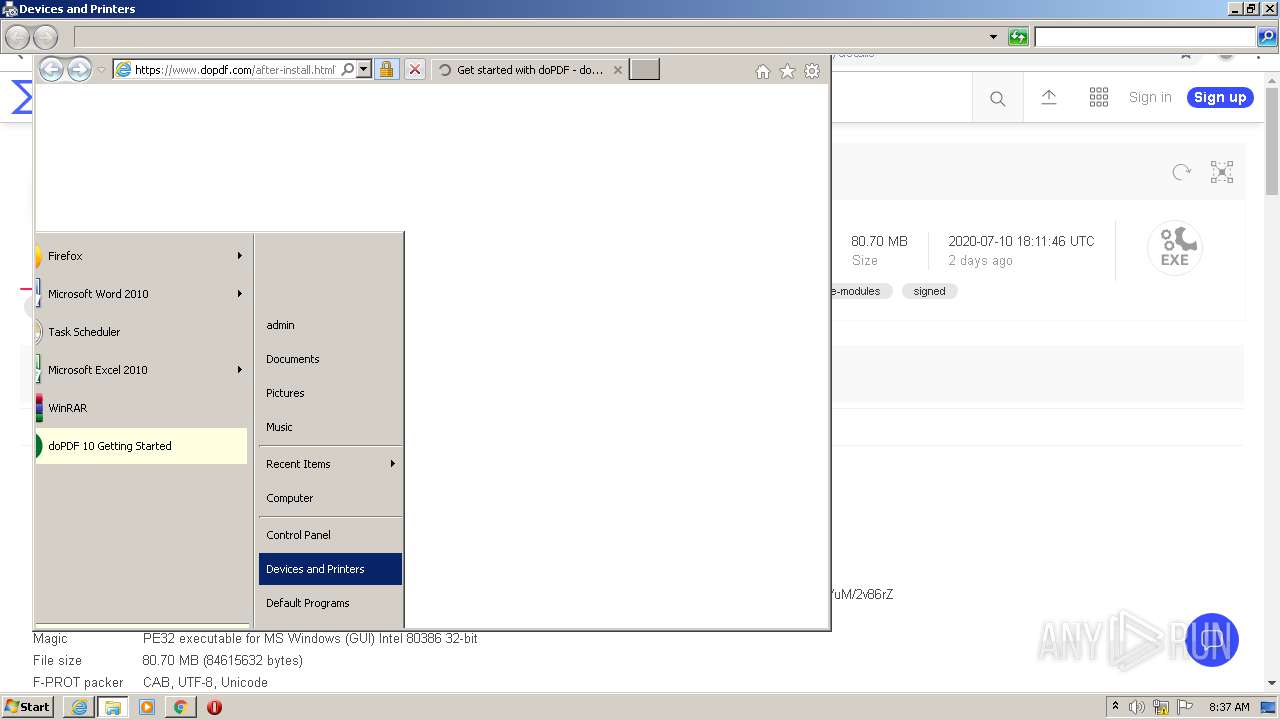Open the address bar autocomplete dropdown

[x=364, y=70]
